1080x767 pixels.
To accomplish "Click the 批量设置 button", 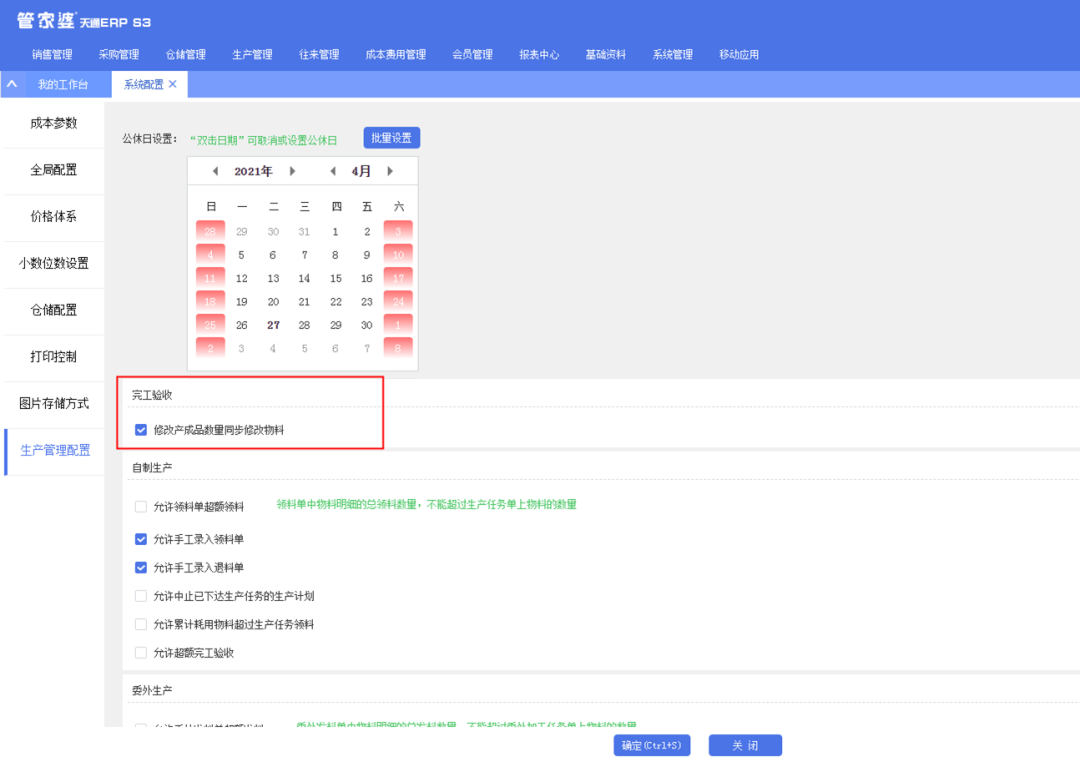I will pos(391,138).
